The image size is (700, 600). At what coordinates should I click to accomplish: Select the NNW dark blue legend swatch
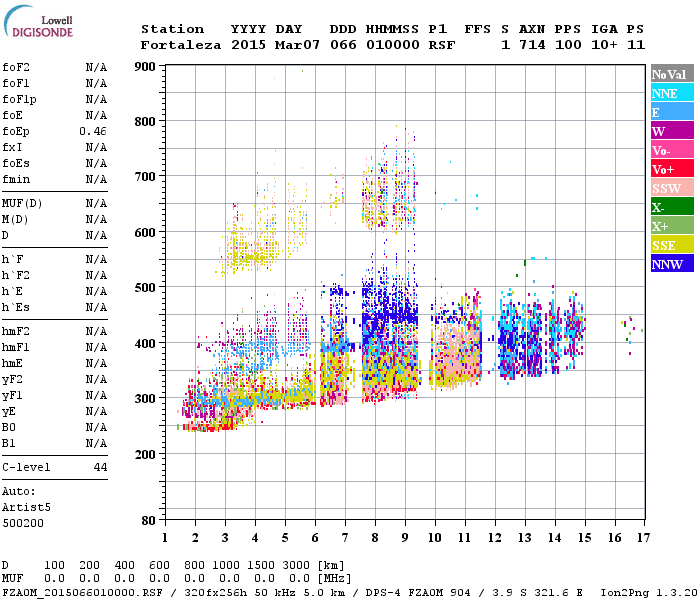click(672, 263)
